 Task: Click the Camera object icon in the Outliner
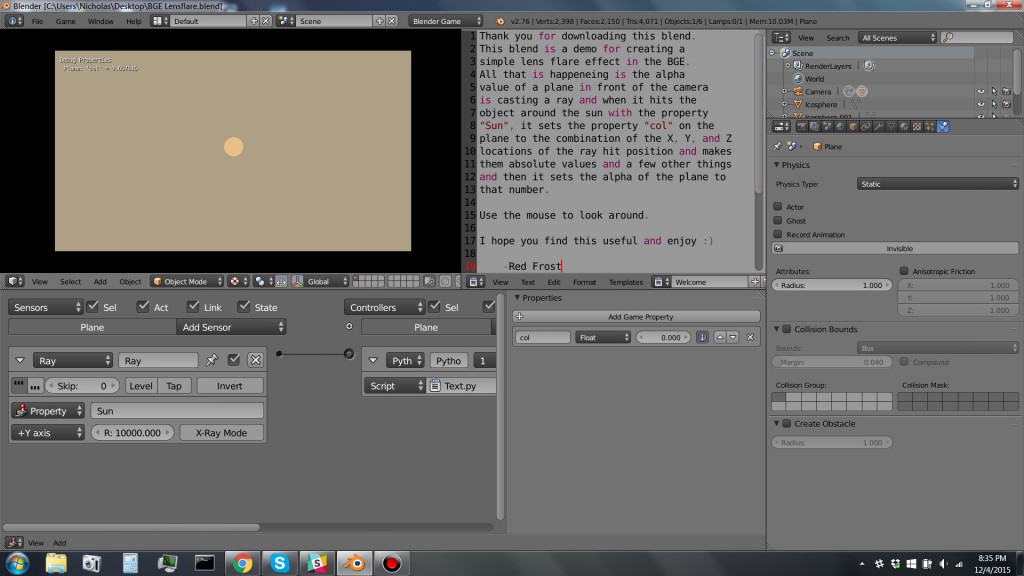798,92
